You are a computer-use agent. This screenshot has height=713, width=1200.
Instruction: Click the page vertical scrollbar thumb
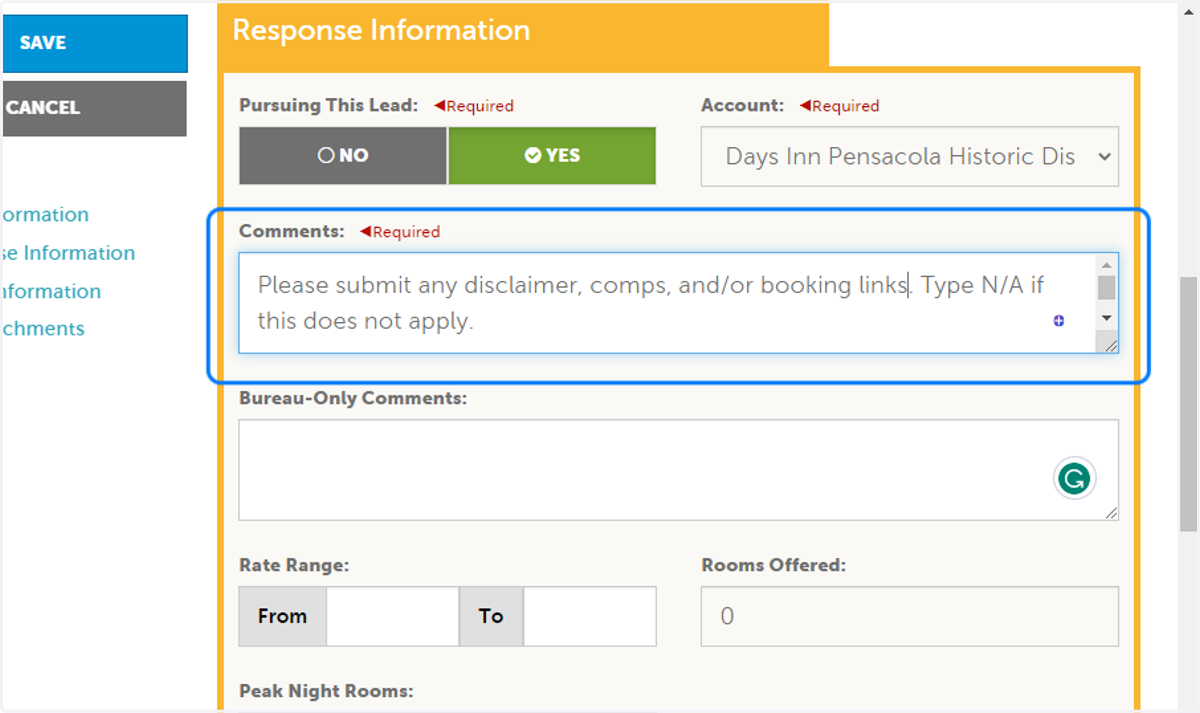1189,405
